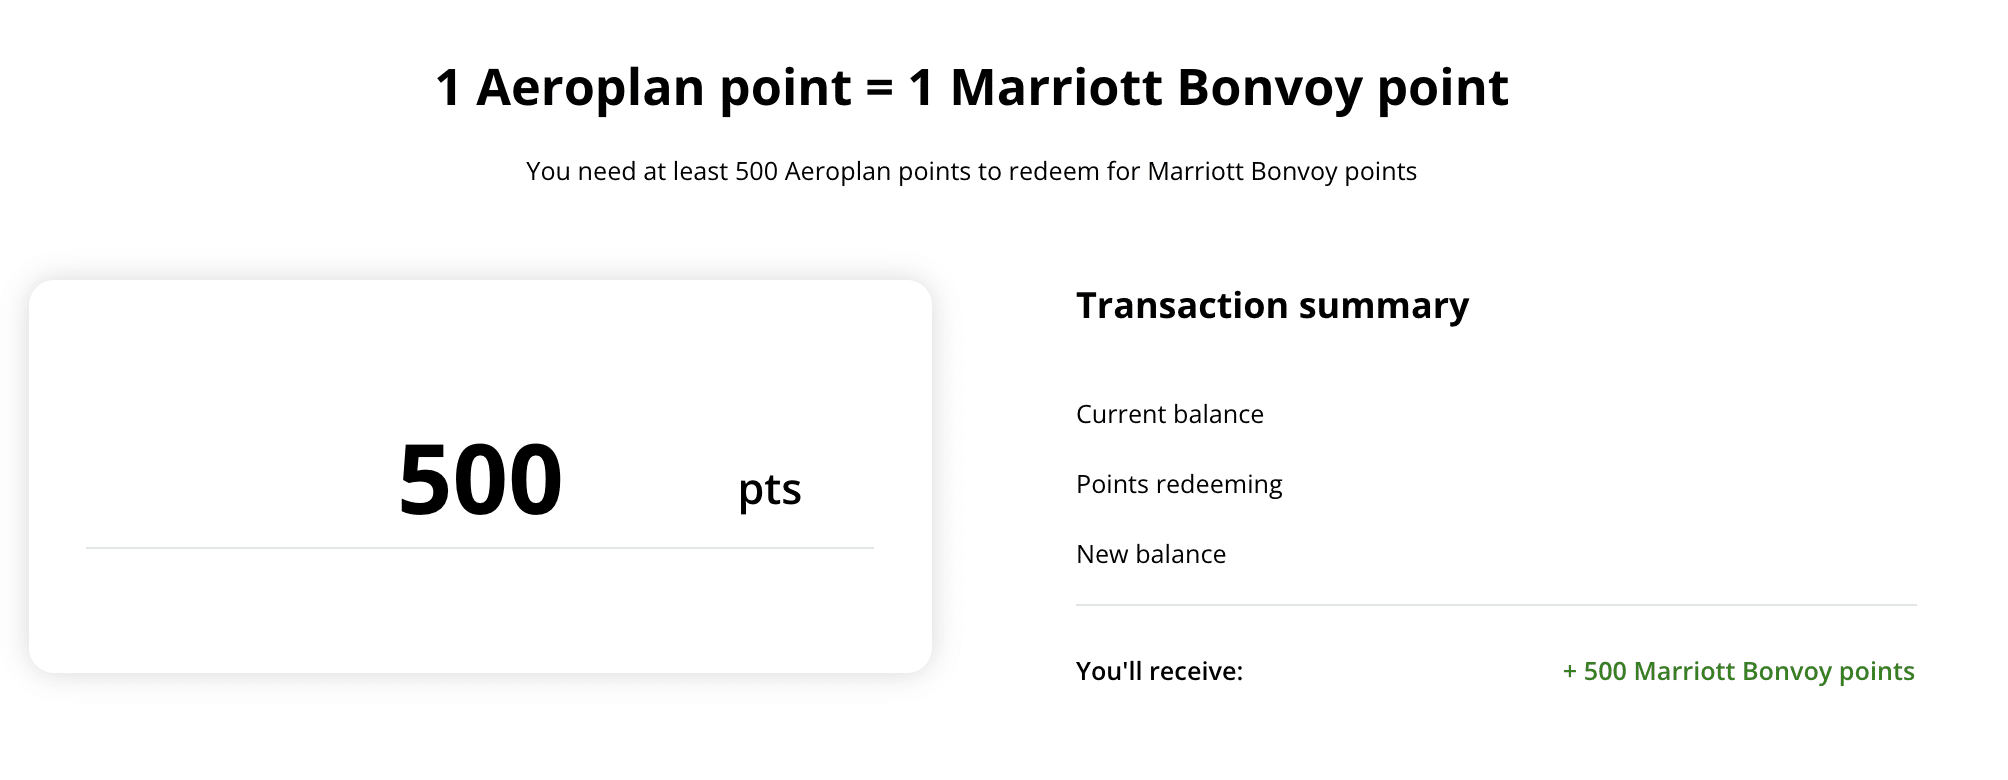This screenshot has height=780, width=2008.
Task: Click the "You'll receive:" label
Action: (x=1159, y=672)
